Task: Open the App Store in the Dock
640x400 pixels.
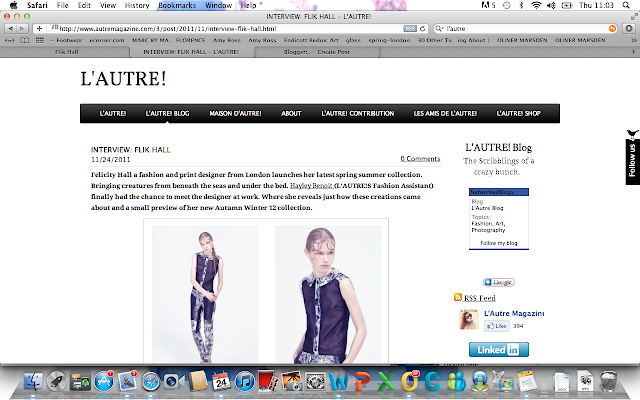Action: [104, 382]
